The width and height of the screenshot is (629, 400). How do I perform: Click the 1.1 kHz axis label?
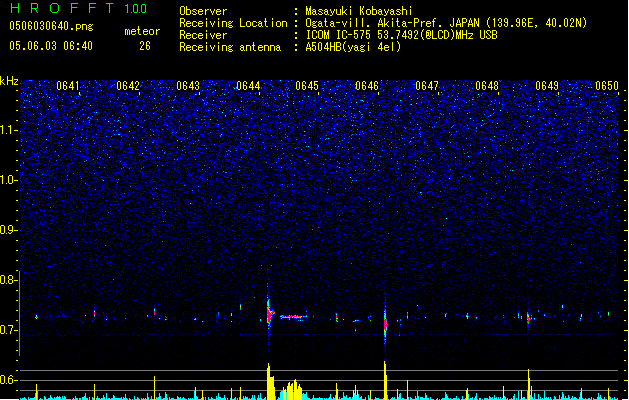tap(9, 130)
